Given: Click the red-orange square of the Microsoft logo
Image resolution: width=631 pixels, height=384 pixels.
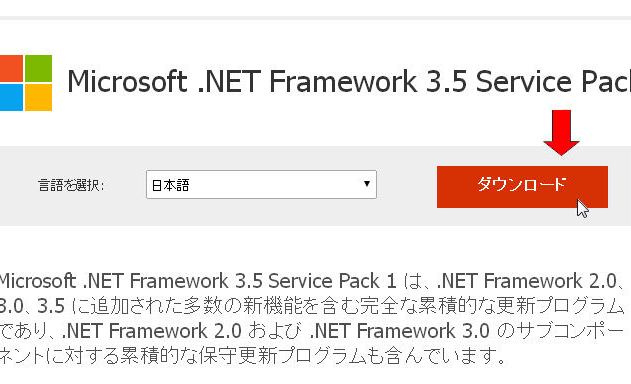Looking at the screenshot, I should [x=11, y=68].
